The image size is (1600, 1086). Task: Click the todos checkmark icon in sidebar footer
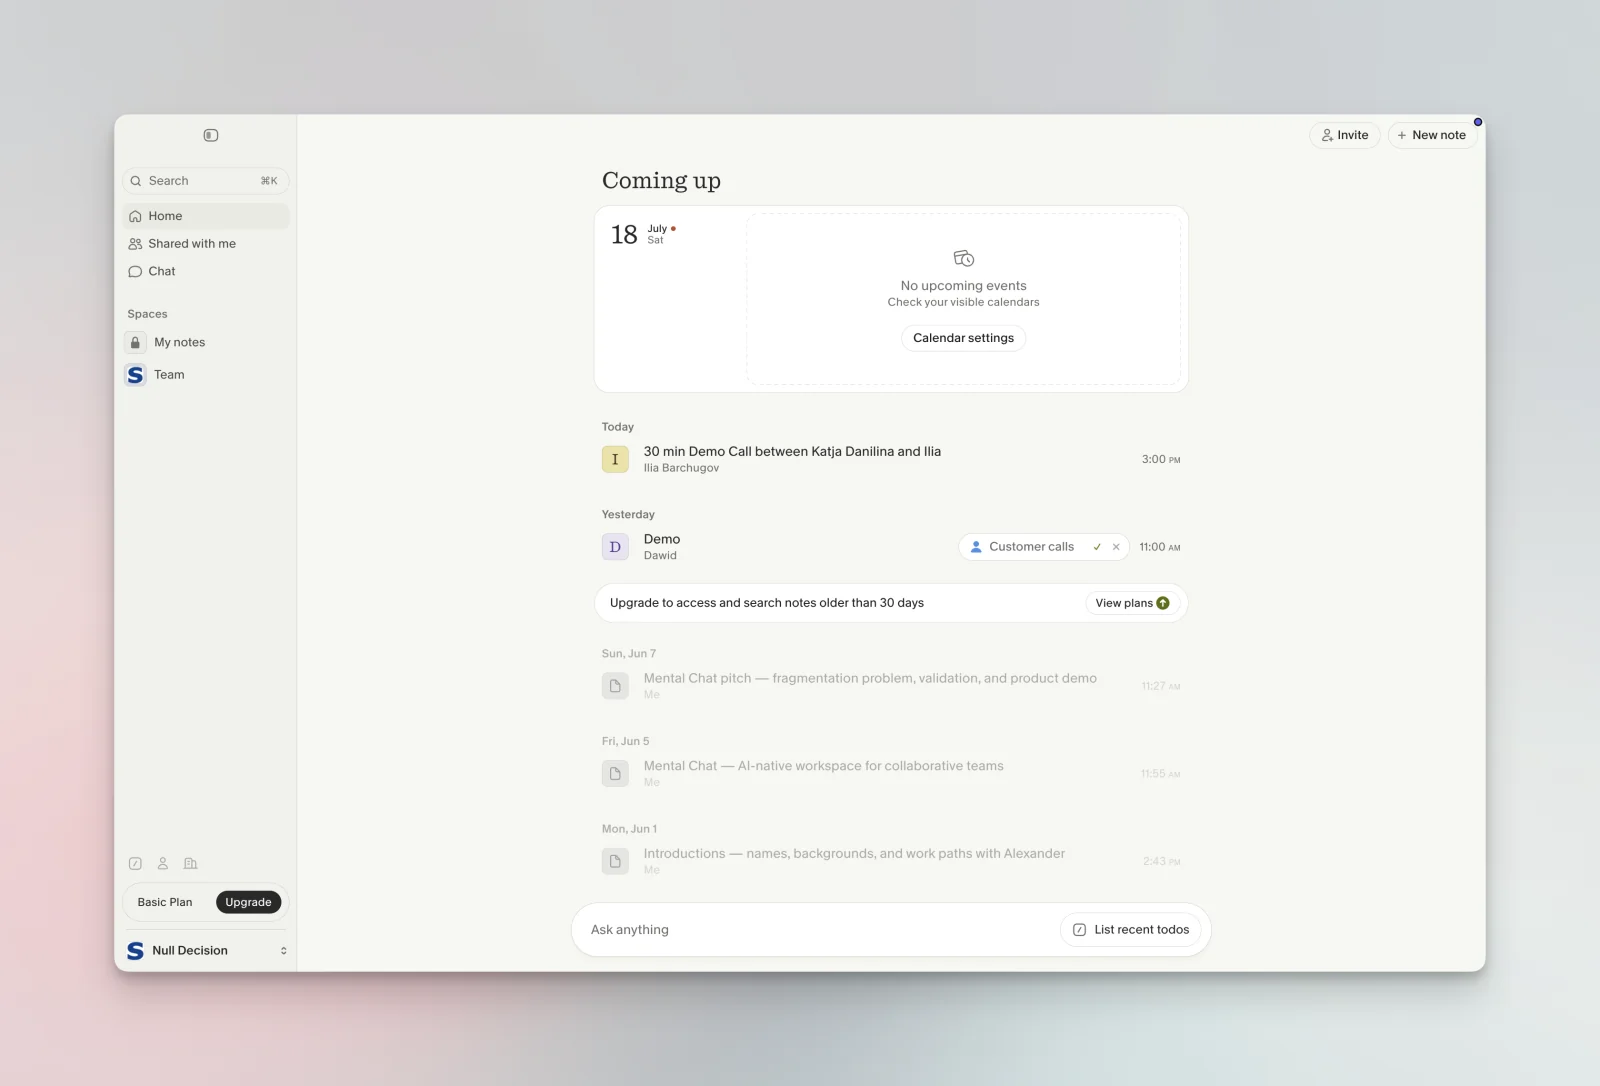135,863
